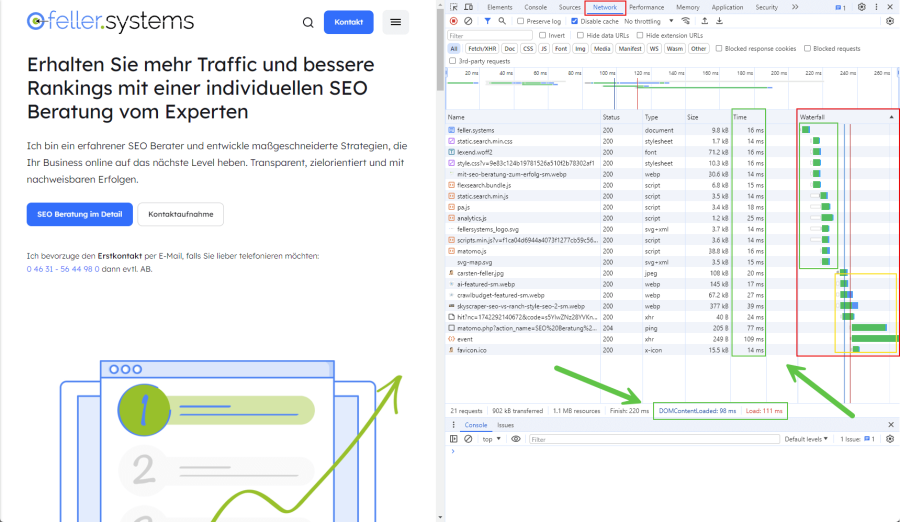Click the export HAR download icon
The width and height of the screenshot is (900, 522).
coord(719,21)
